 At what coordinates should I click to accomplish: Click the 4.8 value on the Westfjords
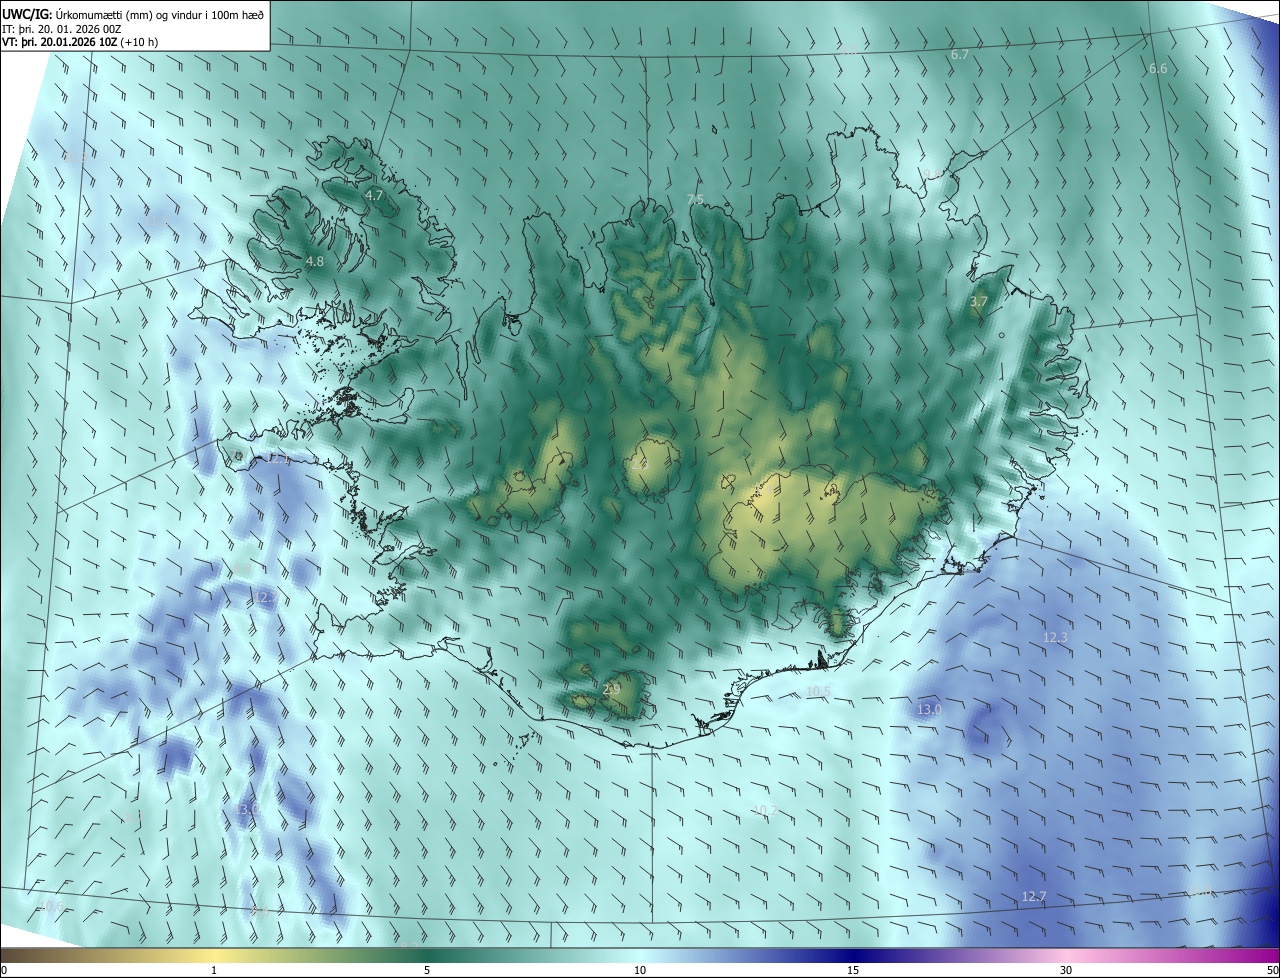point(314,261)
